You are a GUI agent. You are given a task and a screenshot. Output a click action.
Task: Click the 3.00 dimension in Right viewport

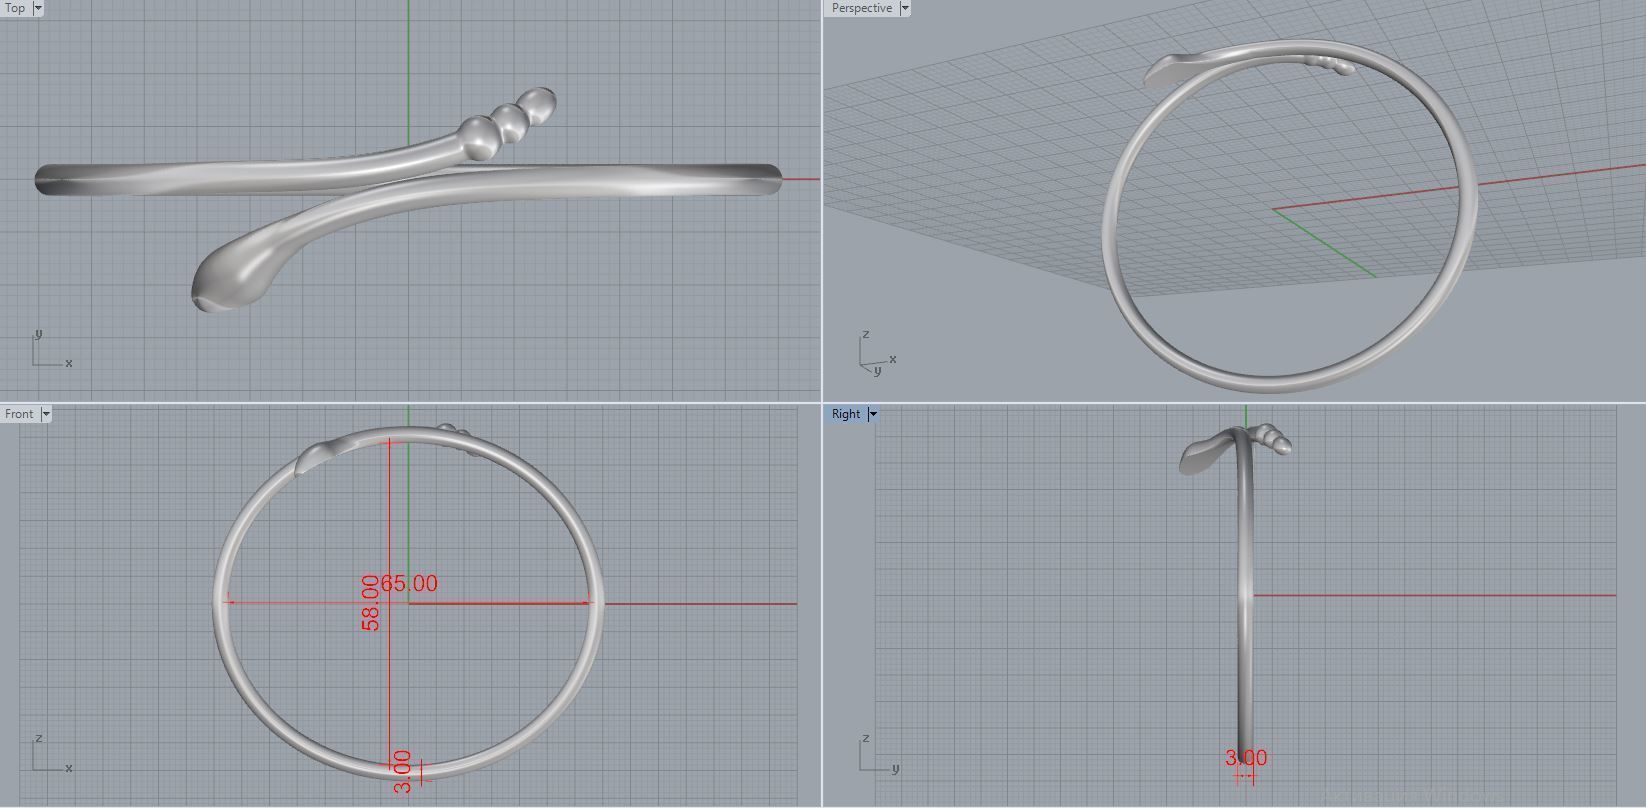coord(1246,758)
